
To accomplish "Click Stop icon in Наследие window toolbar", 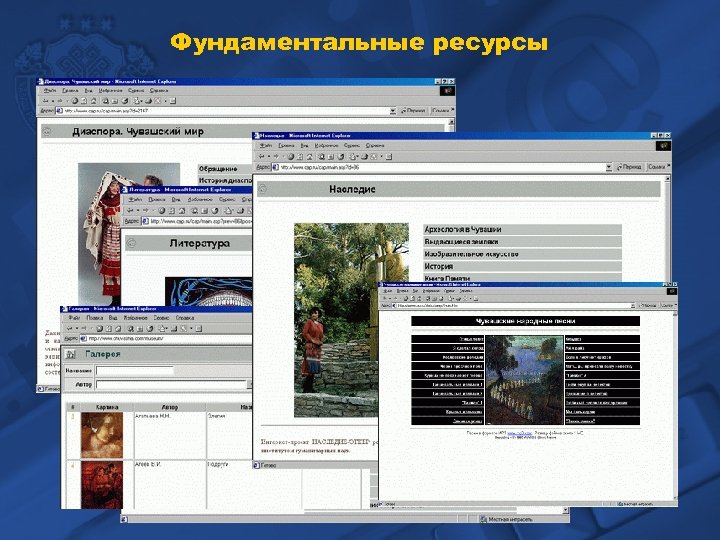I will [x=290, y=157].
